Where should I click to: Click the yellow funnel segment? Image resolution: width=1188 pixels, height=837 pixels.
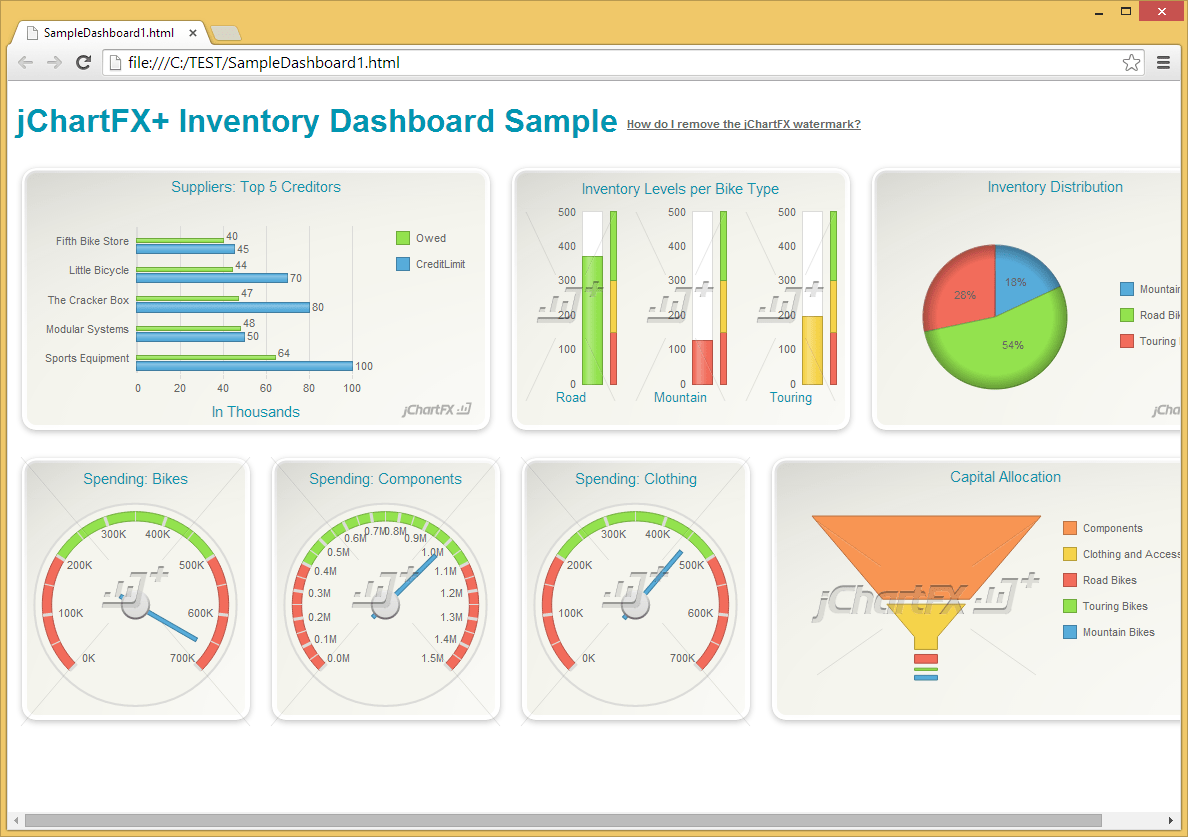click(926, 621)
